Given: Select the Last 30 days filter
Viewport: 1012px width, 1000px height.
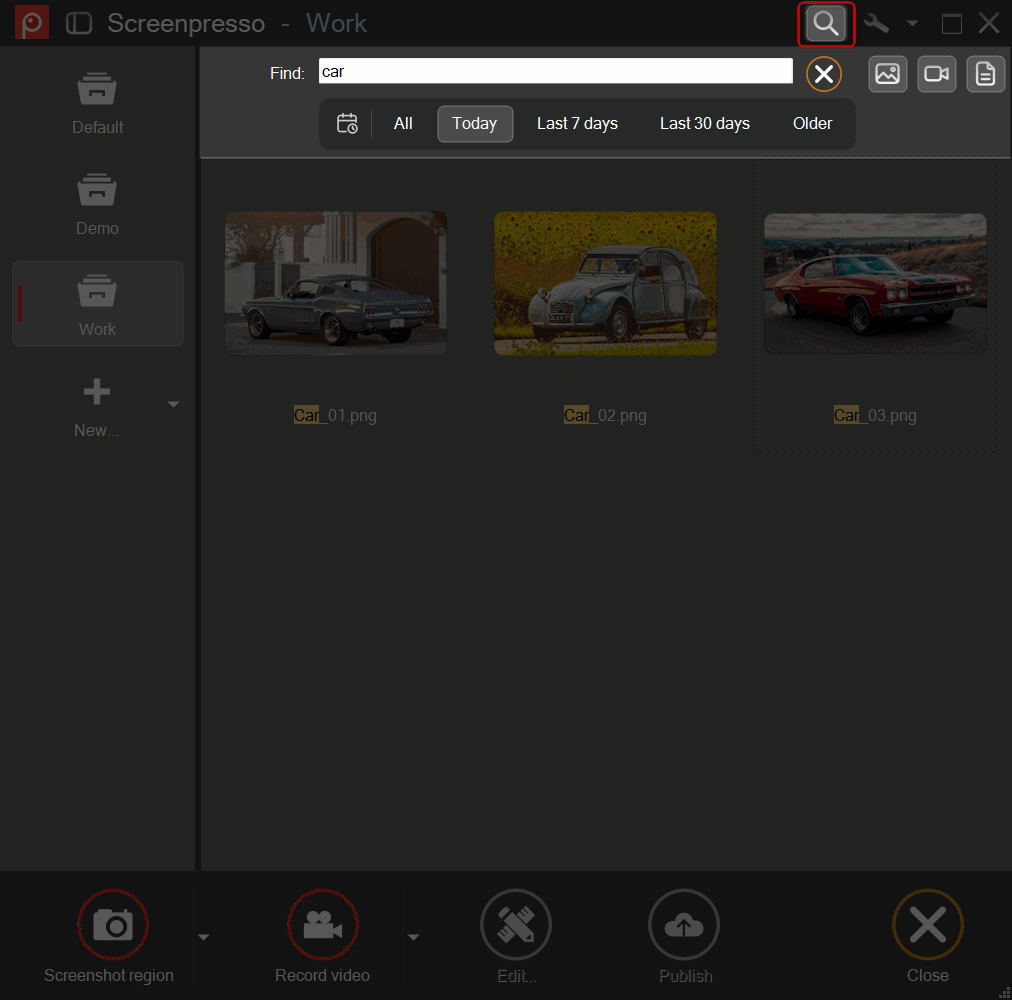Looking at the screenshot, I should tap(705, 123).
